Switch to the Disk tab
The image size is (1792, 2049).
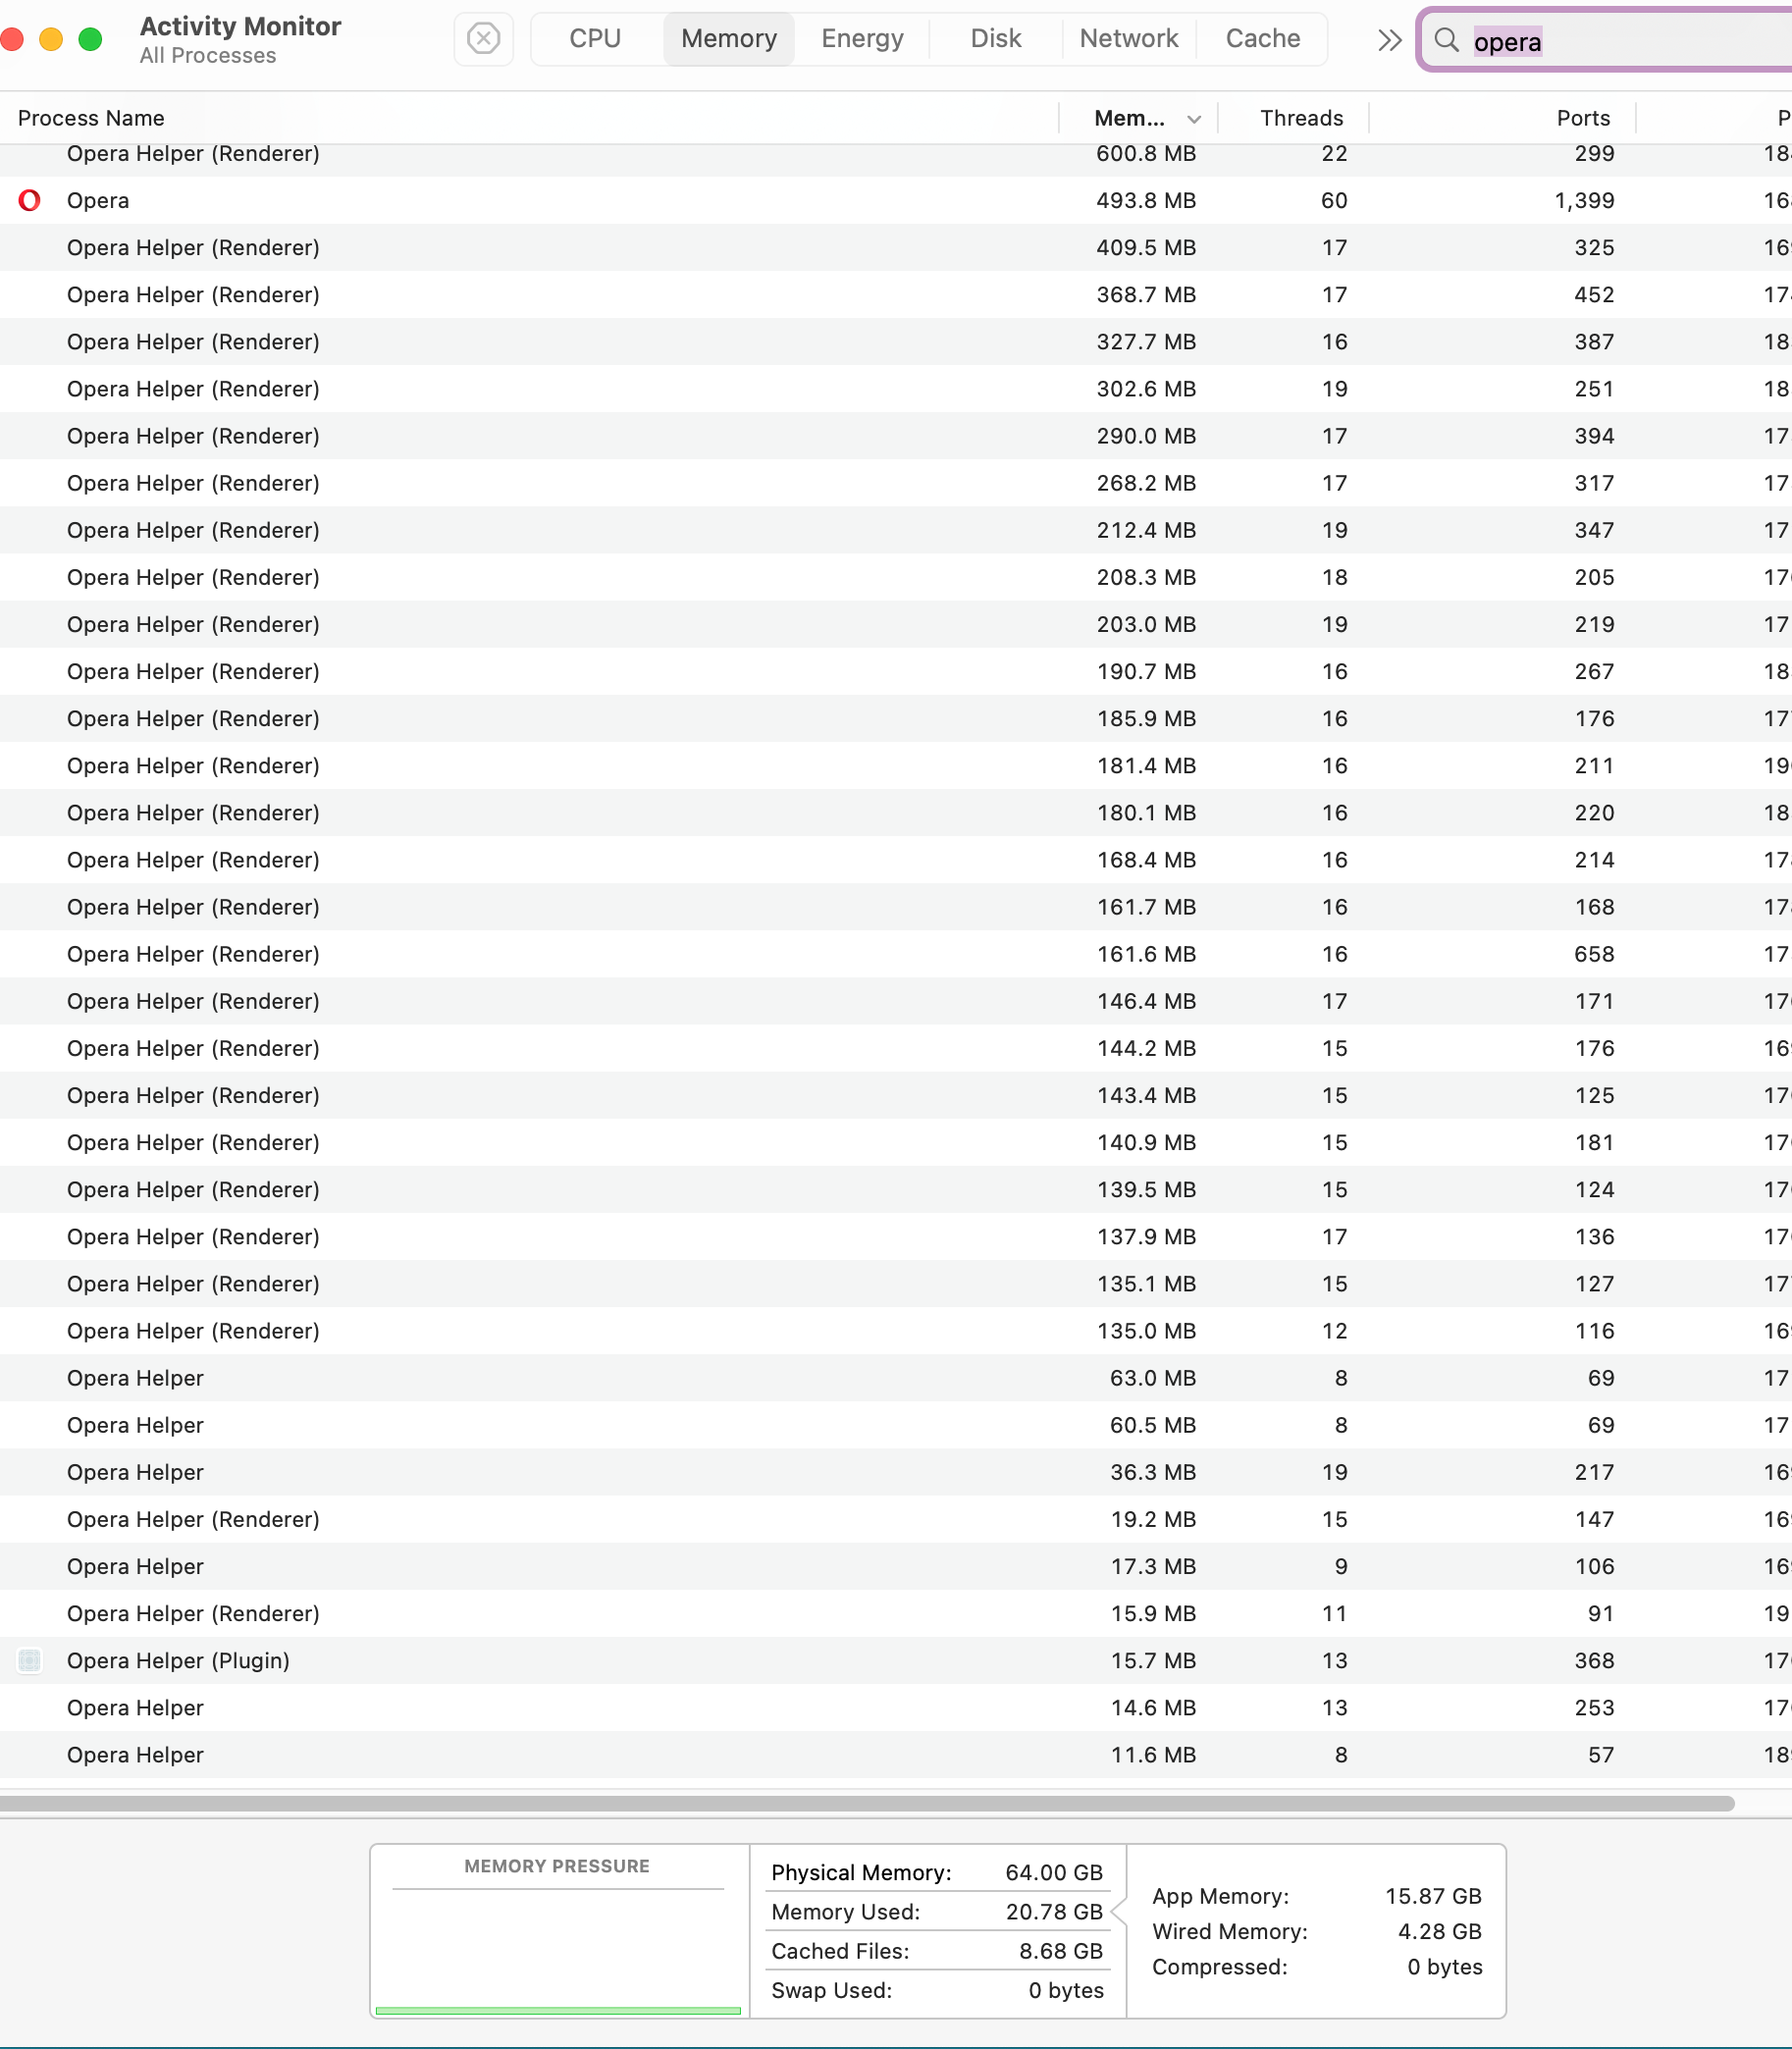coord(996,39)
